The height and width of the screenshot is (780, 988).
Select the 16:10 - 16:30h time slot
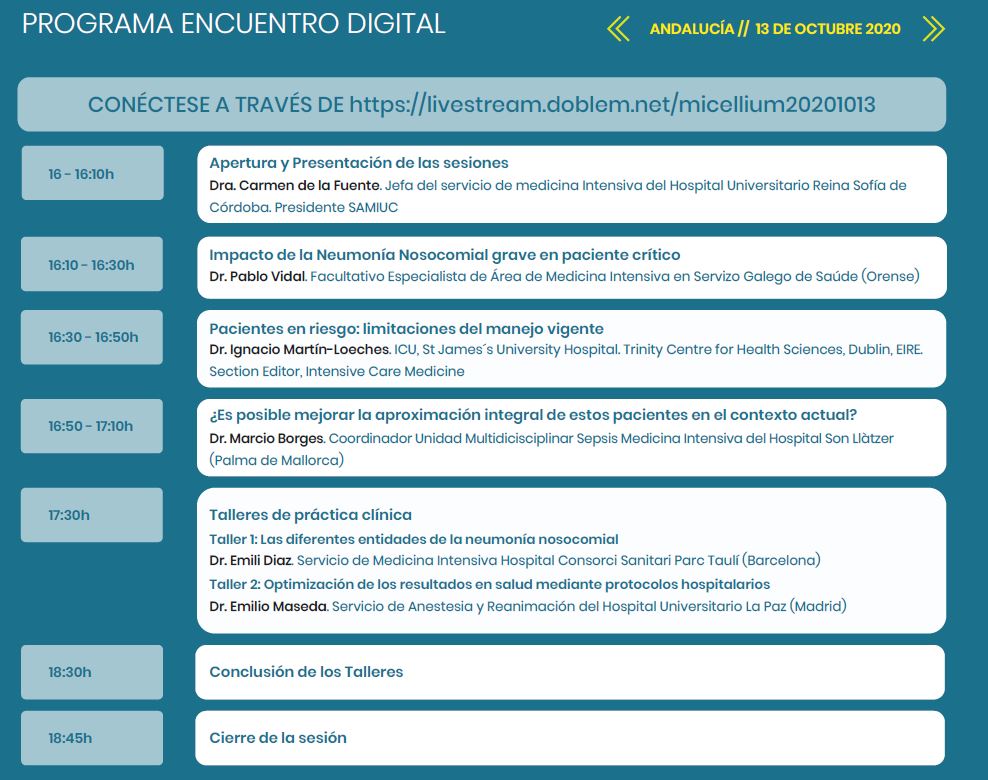point(91,265)
